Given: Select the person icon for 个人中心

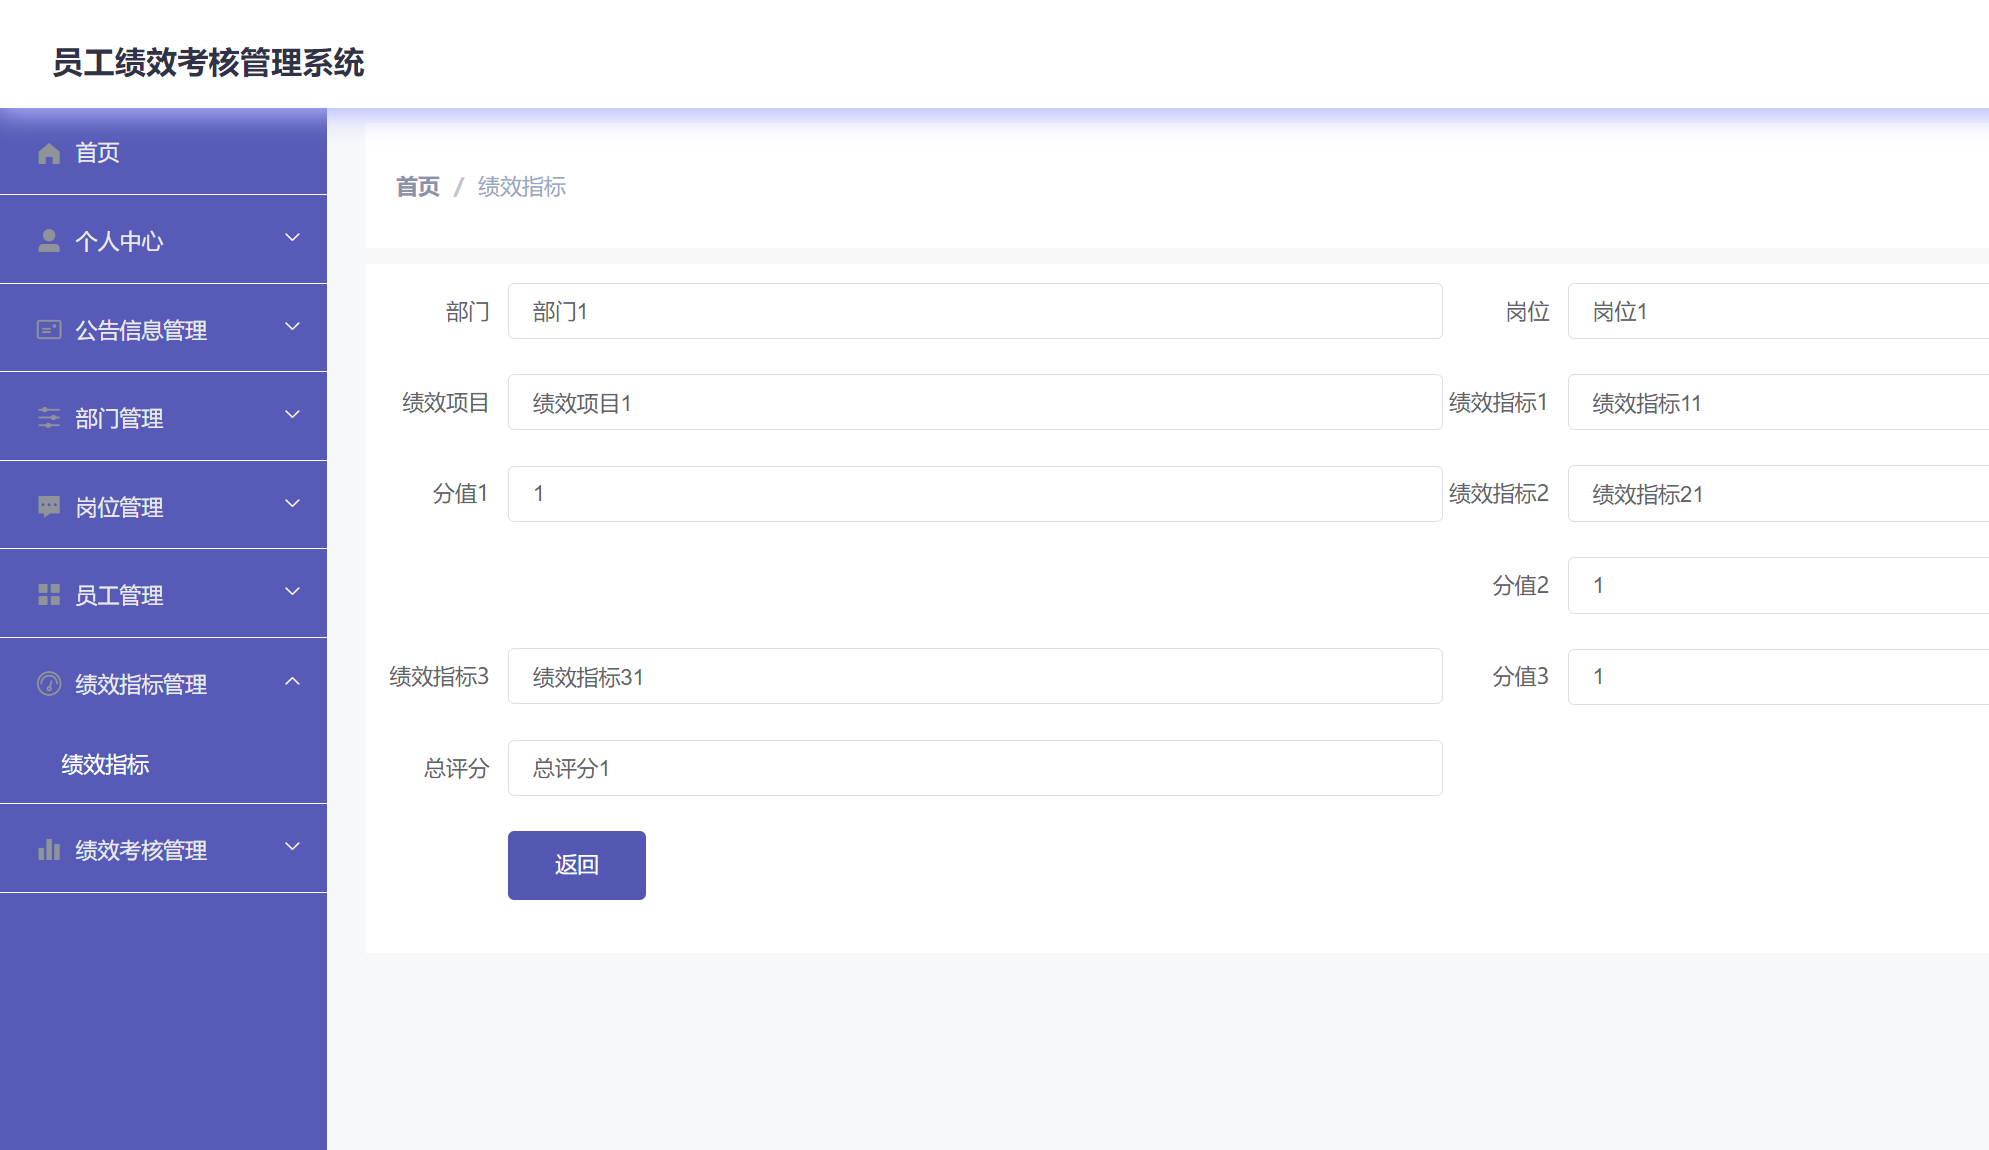Looking at the screenshot, I should tap(48, 239).
